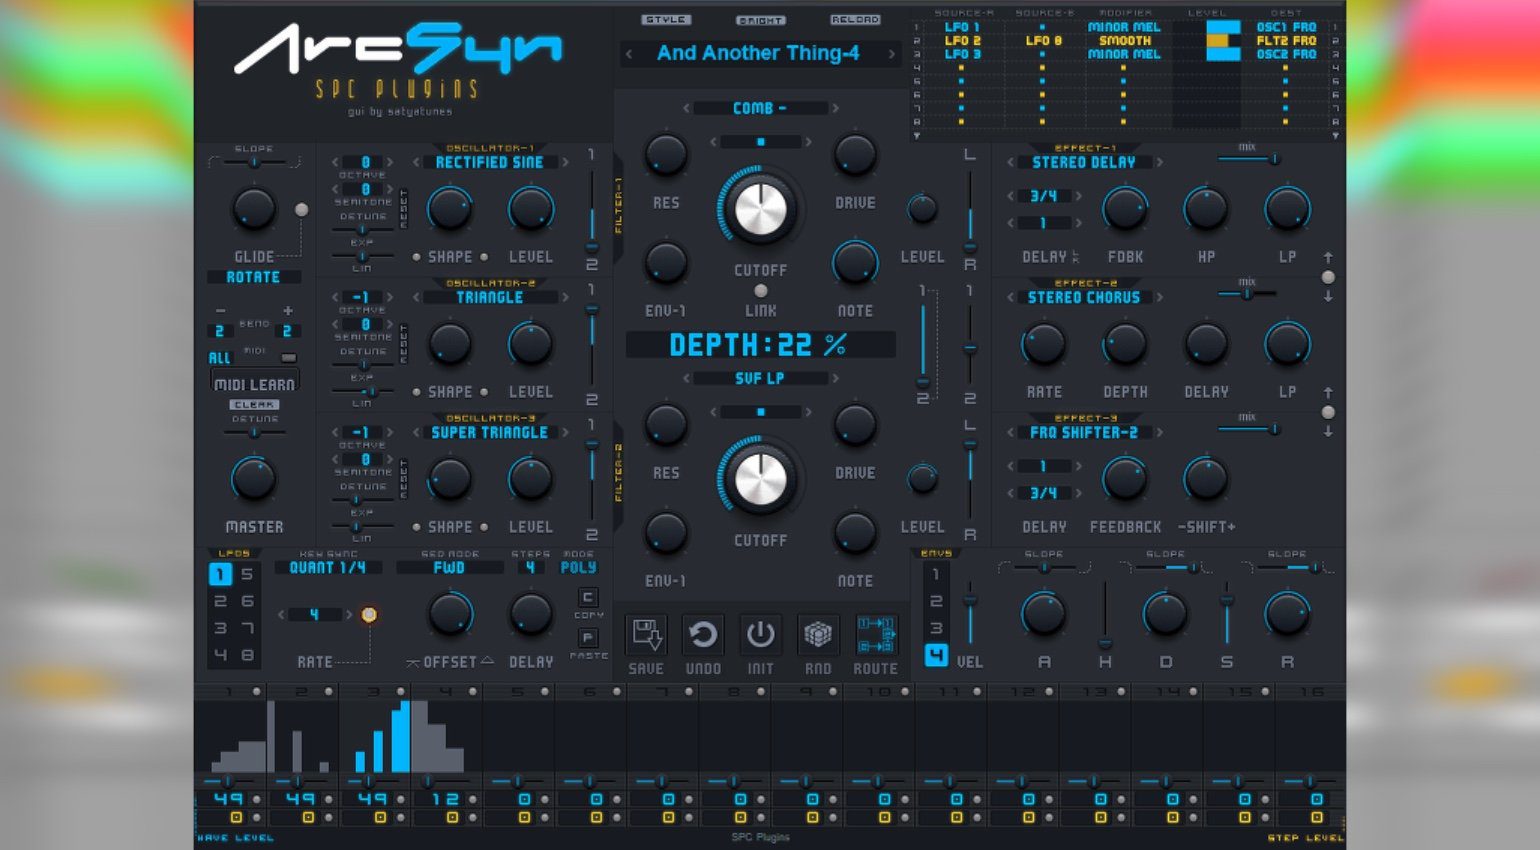Adjust the envelope VEL slider
The height and width of the screenshot is (850, 1540).
969,615
